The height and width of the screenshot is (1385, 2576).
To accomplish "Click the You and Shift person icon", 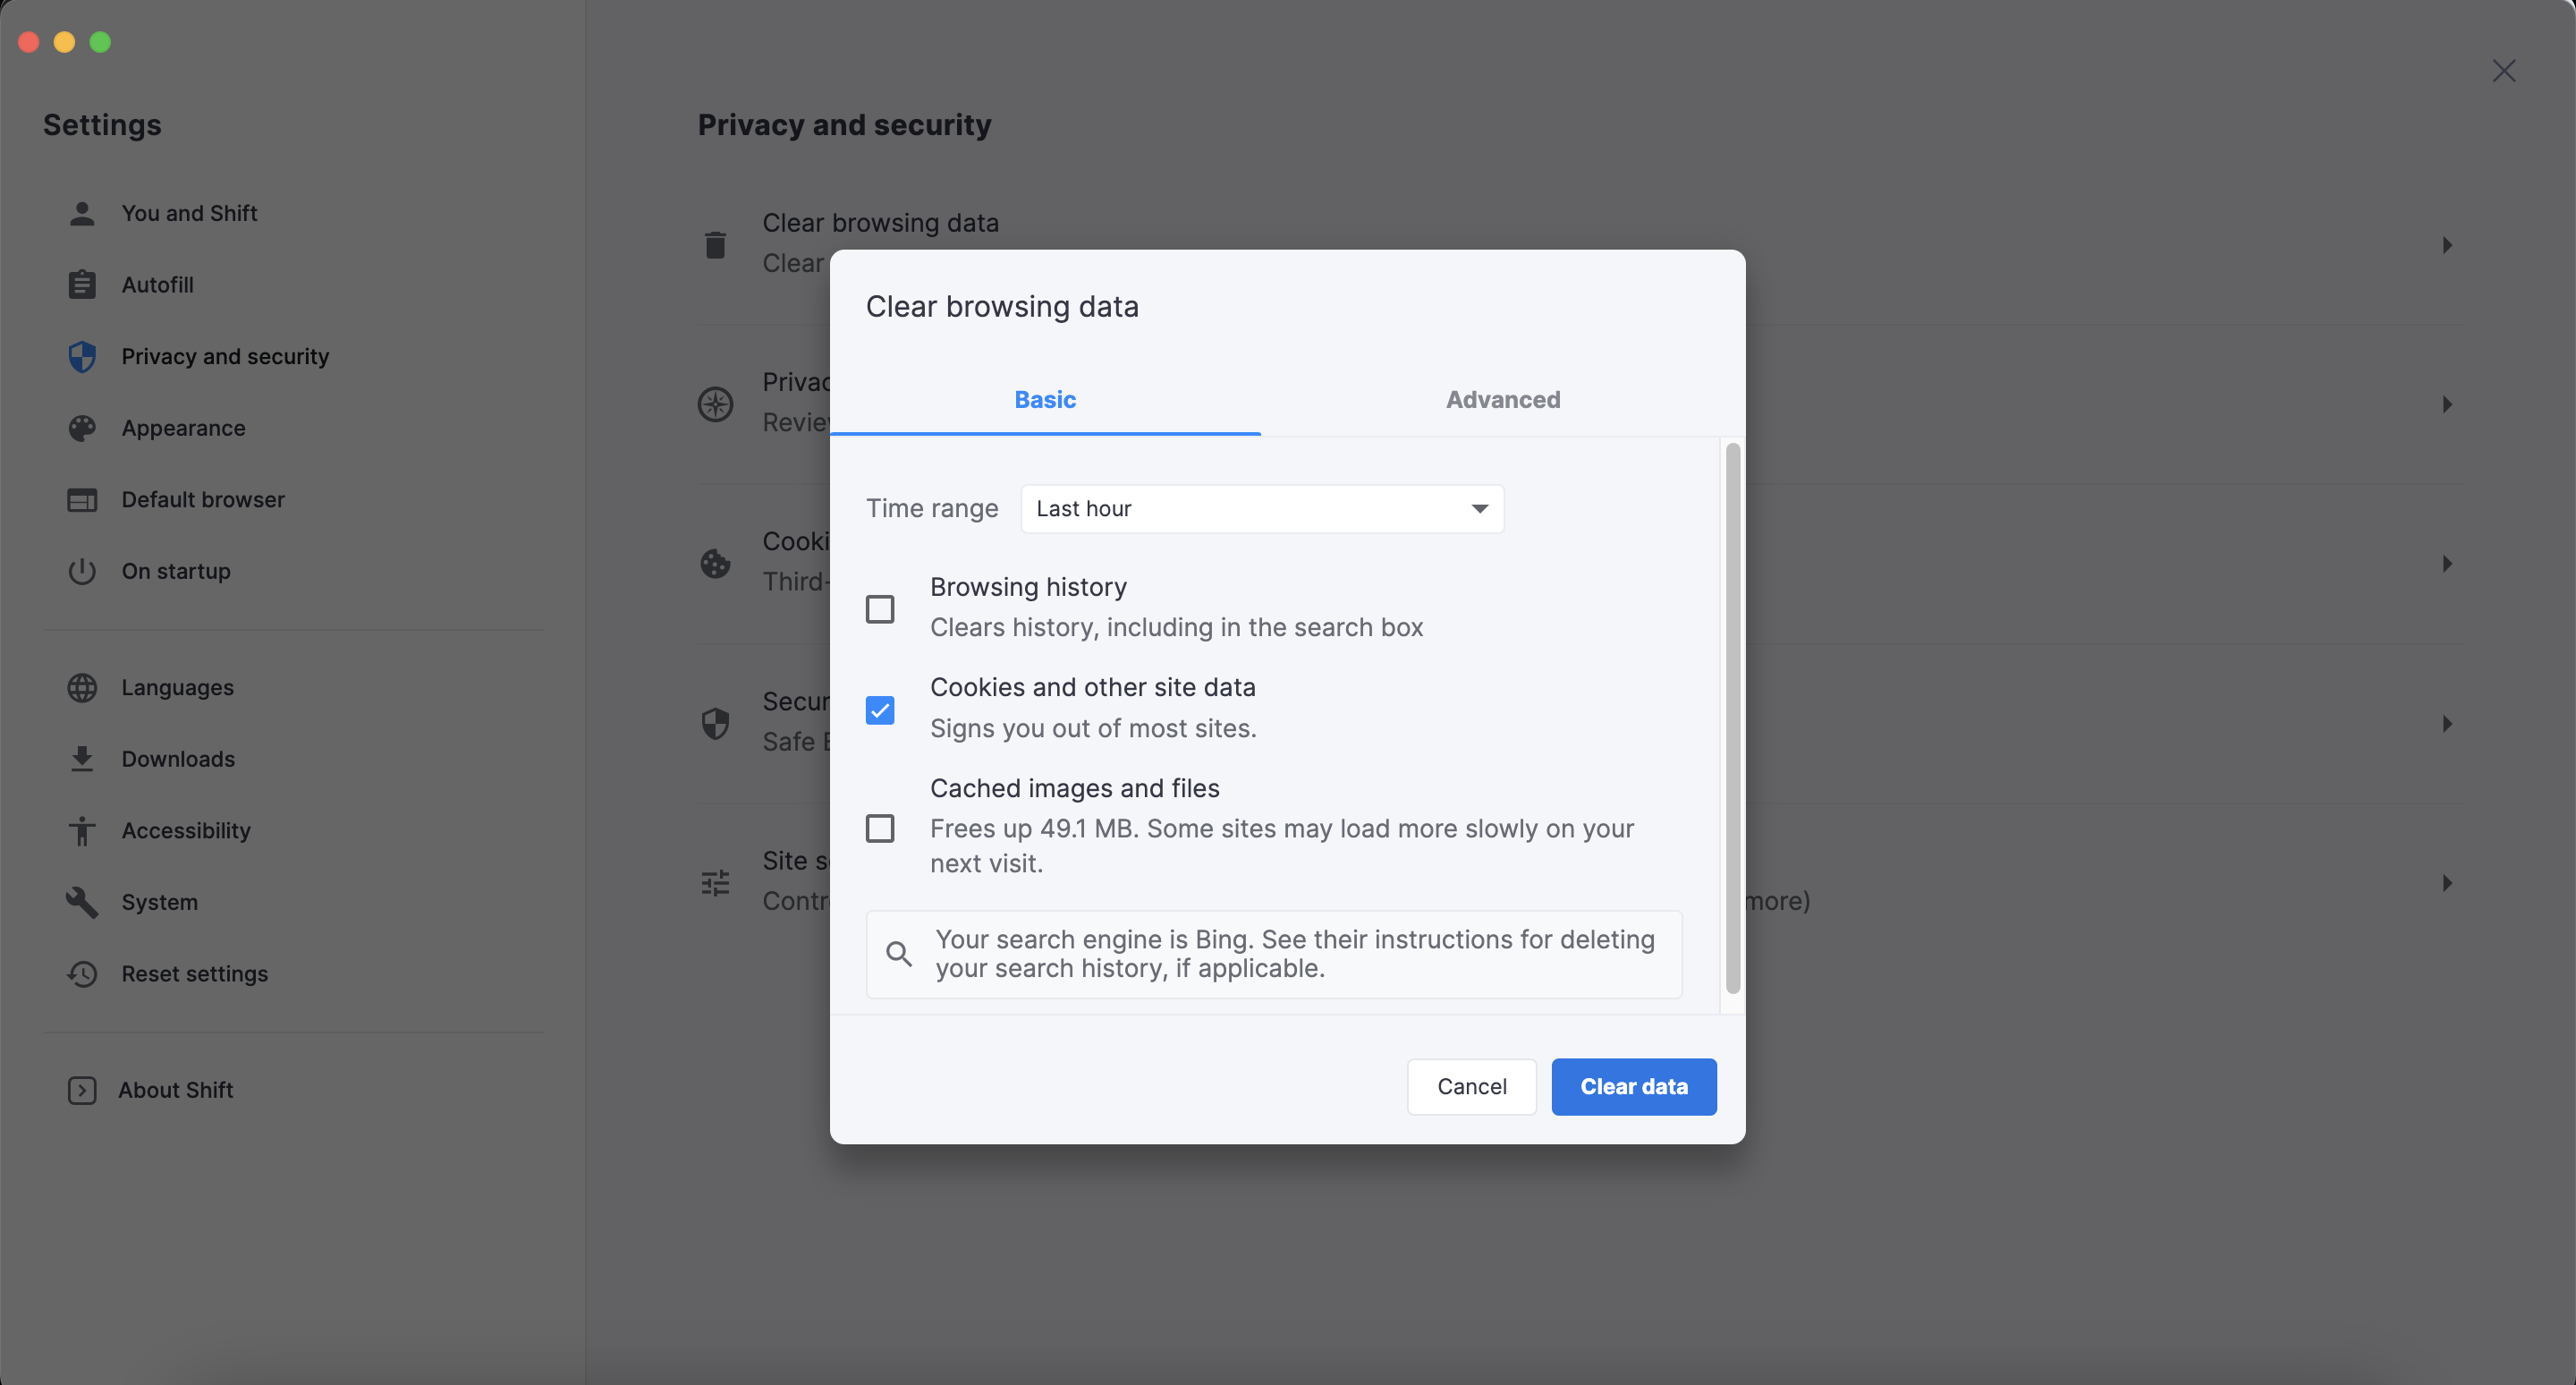I will [82, 213].
